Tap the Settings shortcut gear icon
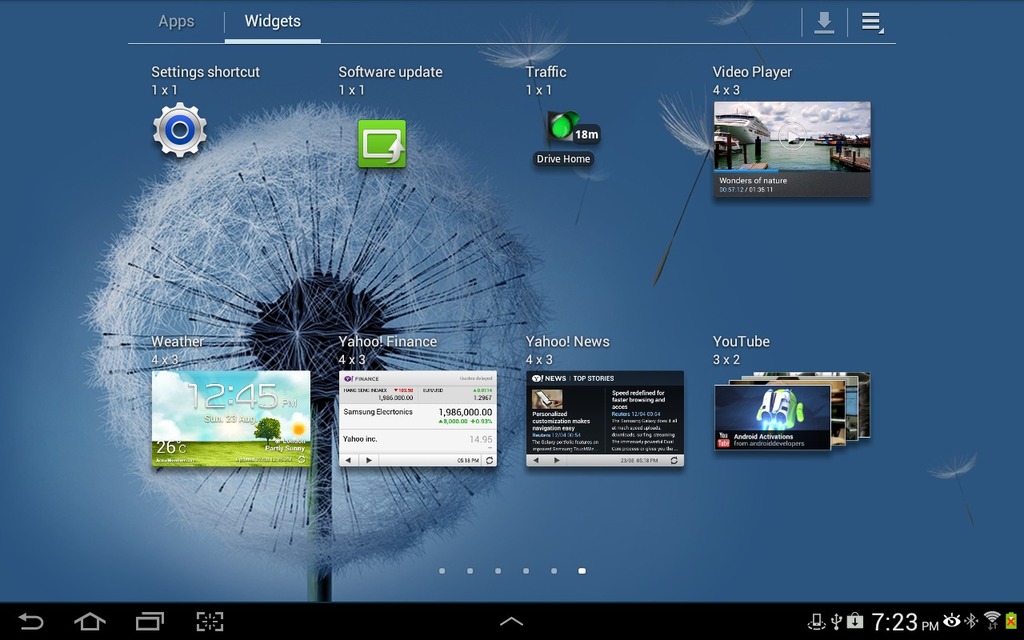This screenshot has width=1024, height=640. tap(180, 130)
